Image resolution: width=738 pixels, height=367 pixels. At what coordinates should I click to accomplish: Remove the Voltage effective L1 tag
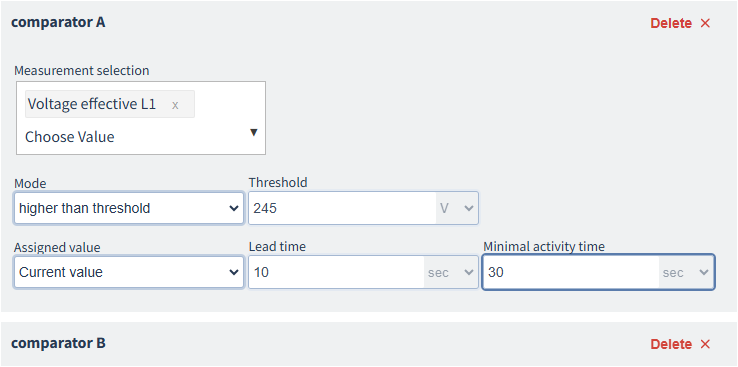coord(175,105)
